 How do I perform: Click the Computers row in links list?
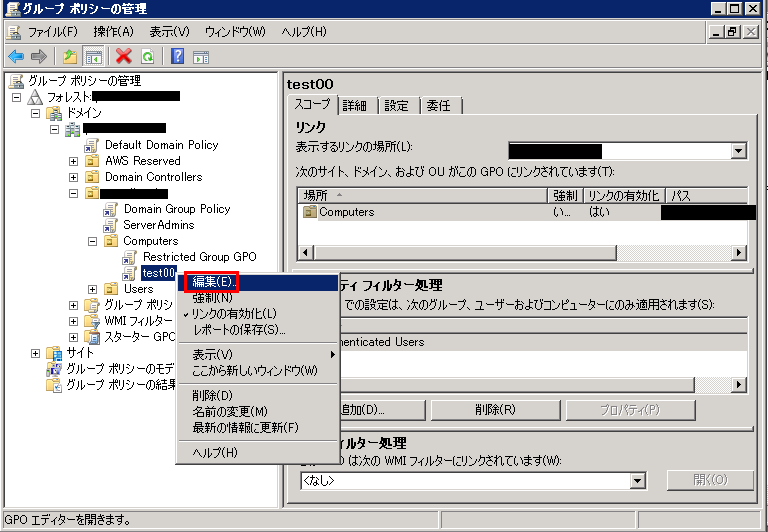pyautogui.click(x=522, y=212)
